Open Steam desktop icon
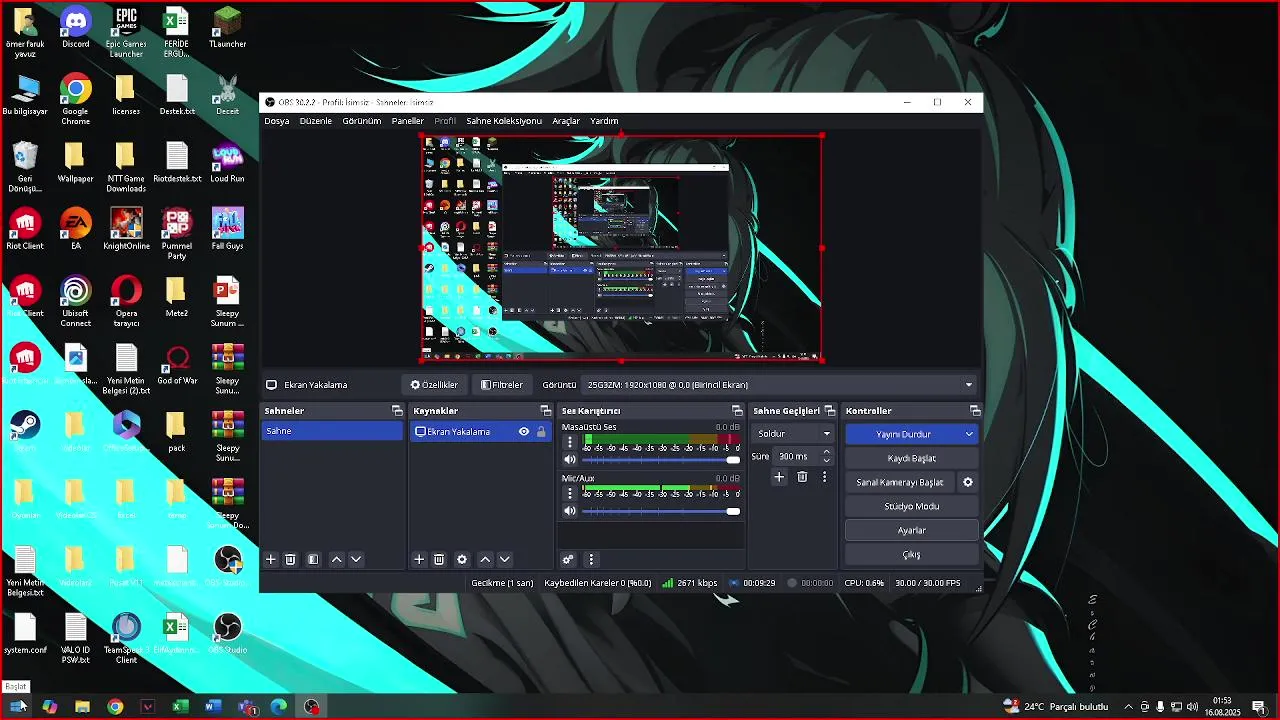Viewport: 1280px width, 720px height. click(x=25, y=430)
